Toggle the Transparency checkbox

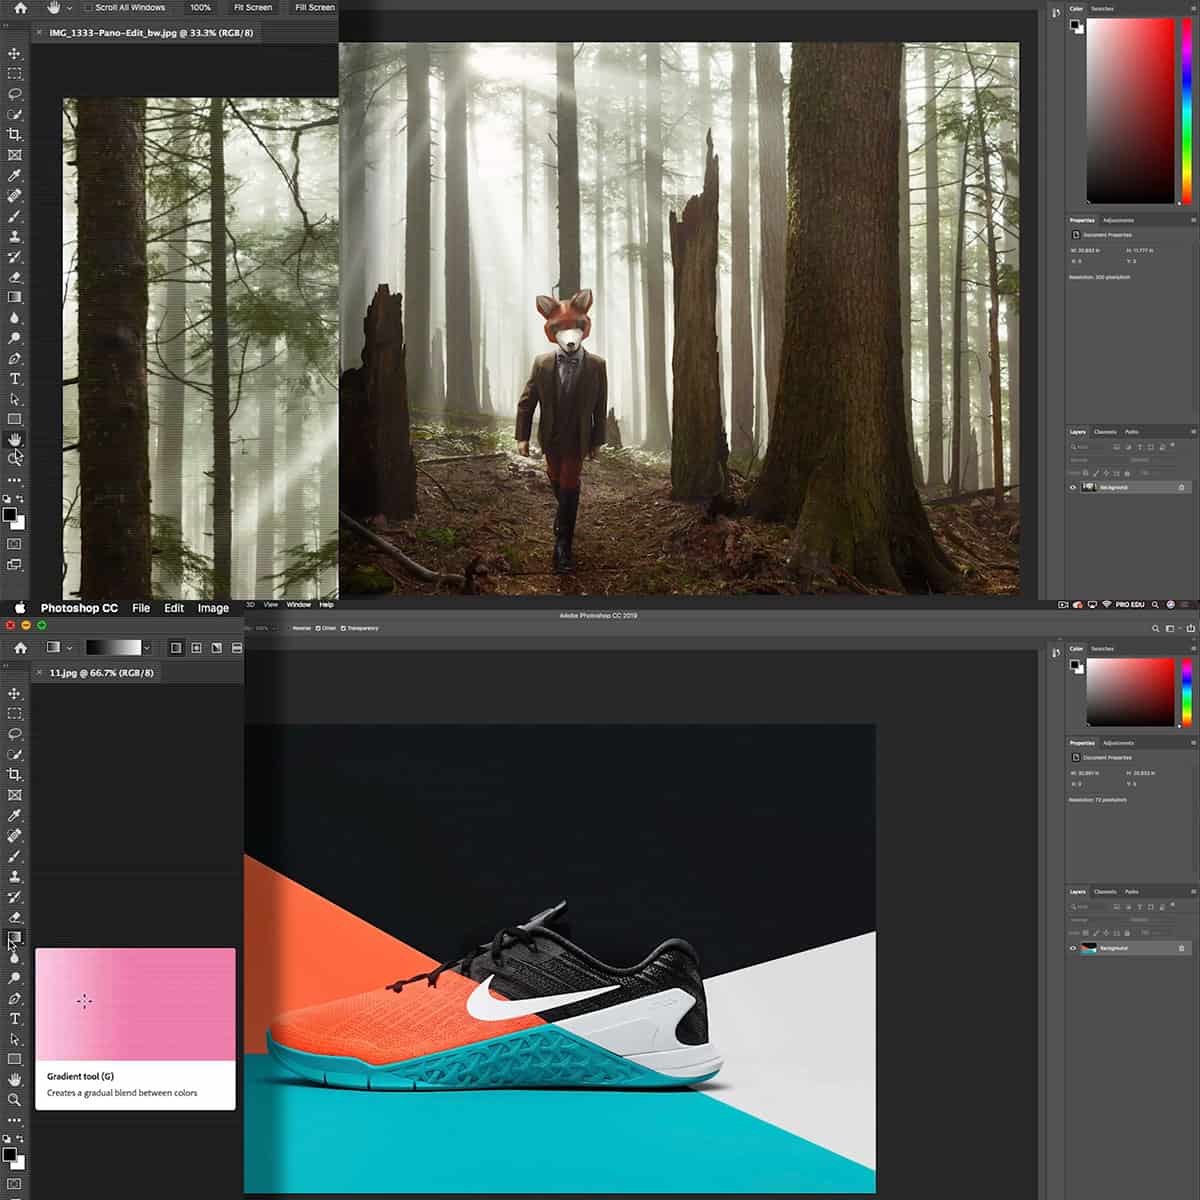(343, 628)
